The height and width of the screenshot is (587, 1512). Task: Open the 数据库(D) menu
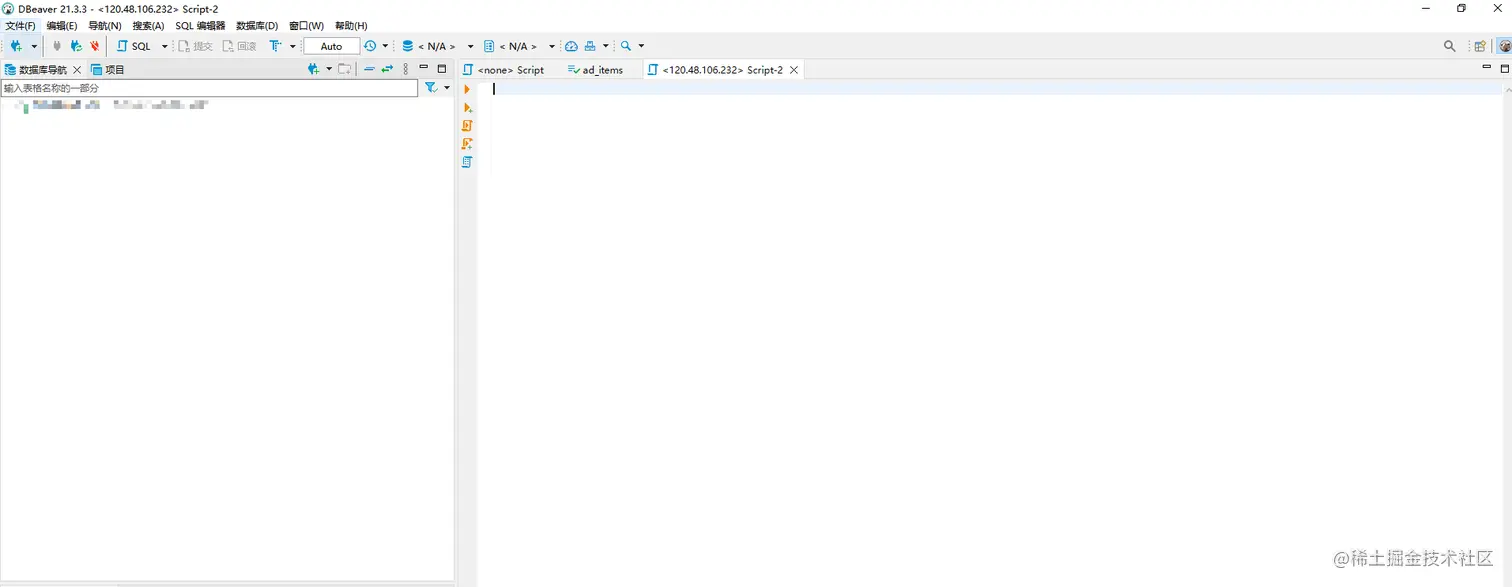click(x=257, y=26)
